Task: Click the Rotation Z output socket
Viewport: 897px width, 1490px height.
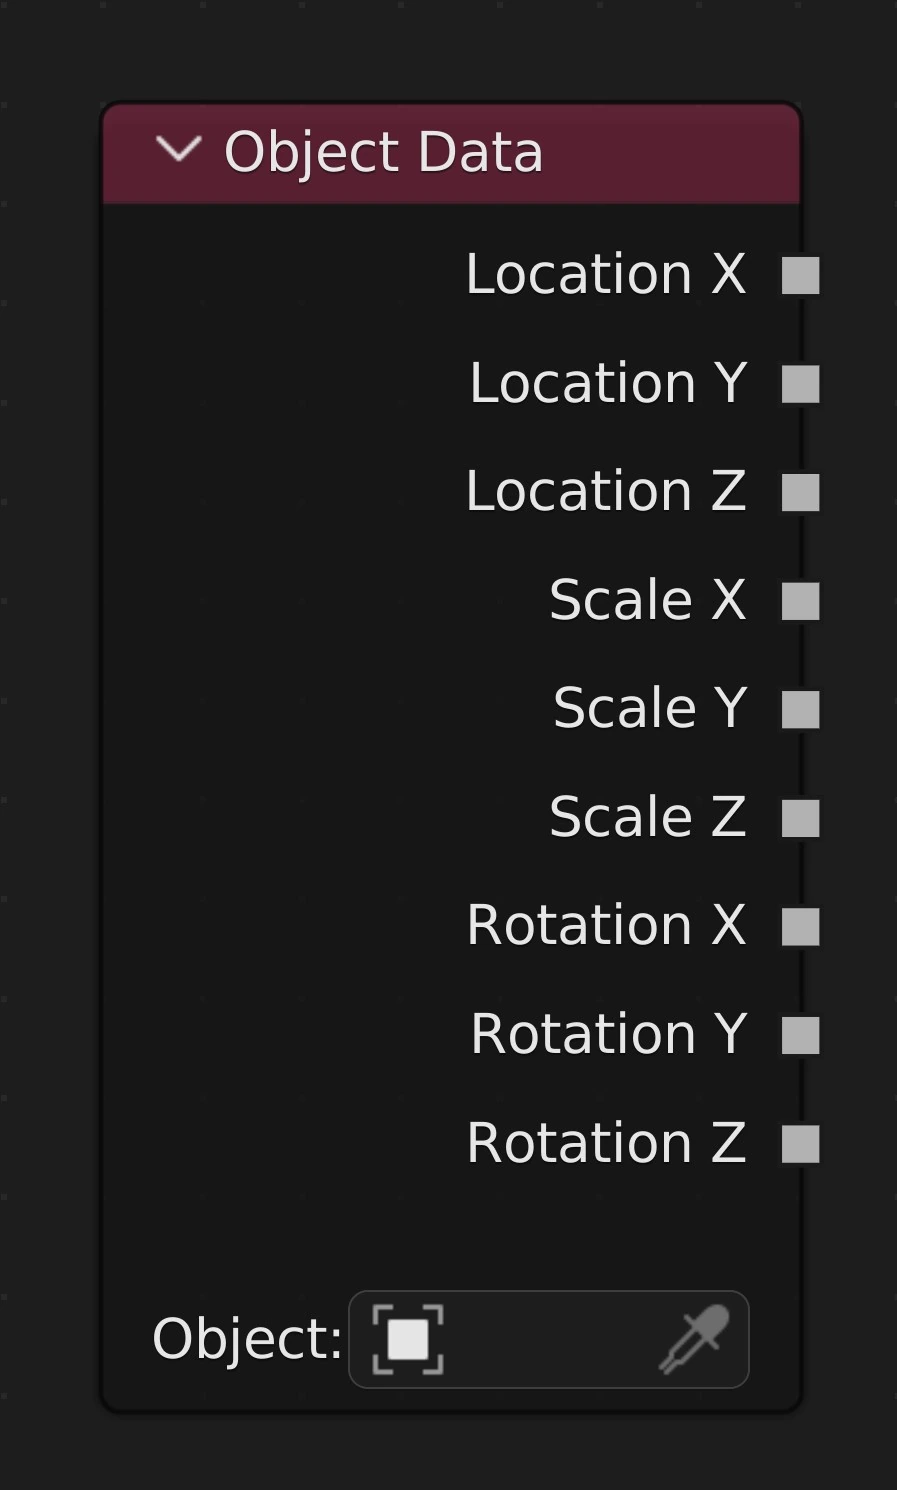Action: click(800, 1144)
